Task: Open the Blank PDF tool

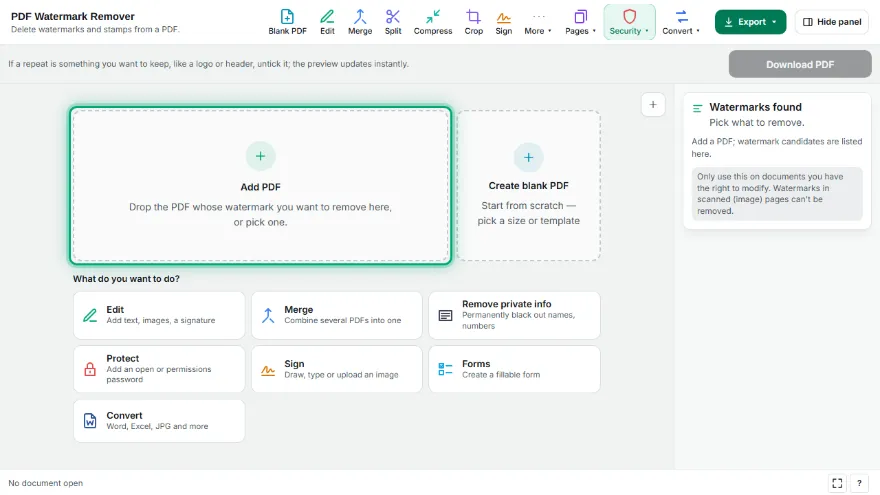Action: [x=287, y=22]
